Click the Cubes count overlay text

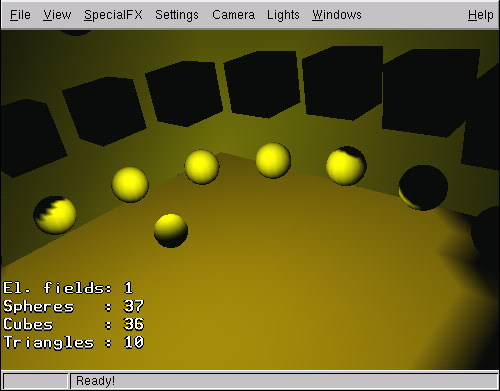pos(73,324)
